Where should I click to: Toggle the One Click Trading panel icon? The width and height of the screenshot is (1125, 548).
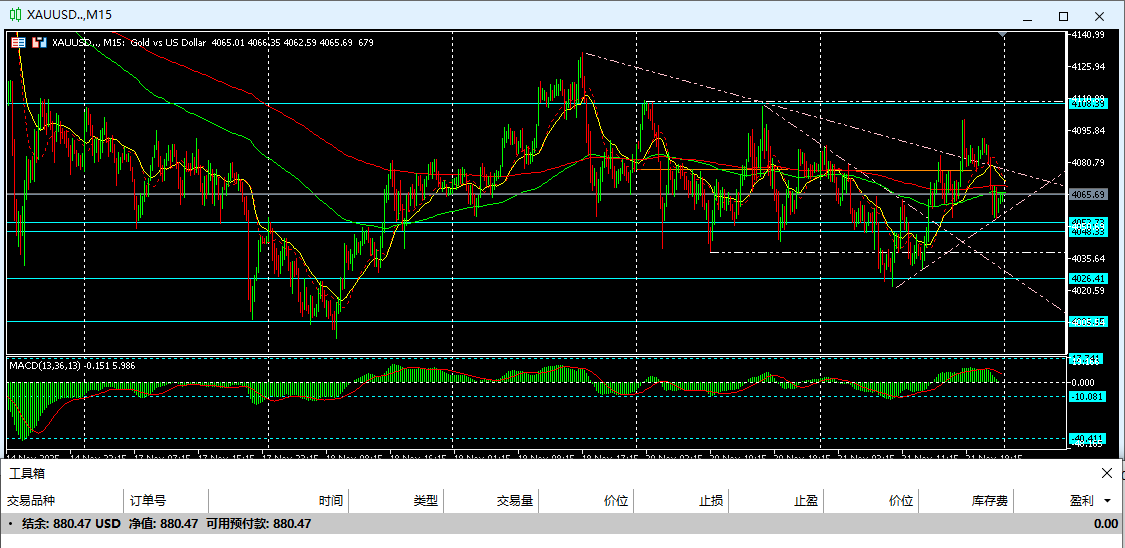pos(18,42)
